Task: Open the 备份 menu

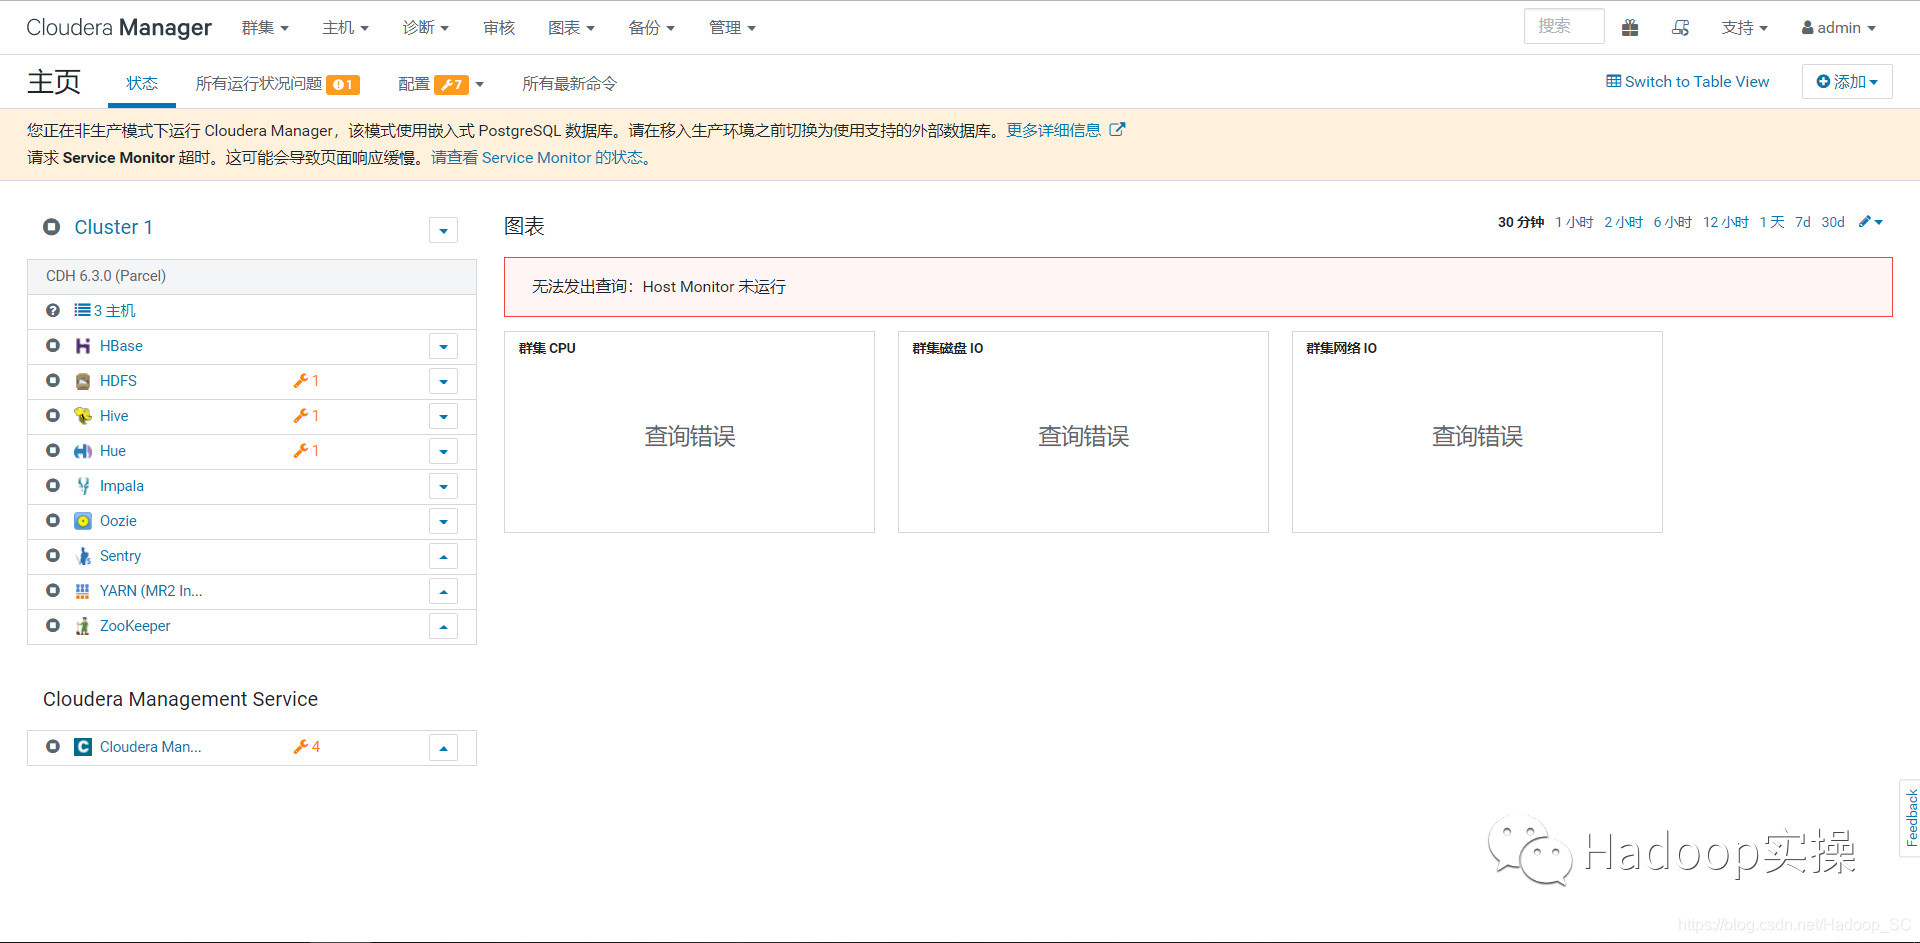Action: pyautogui.click(x=651, y=28)
